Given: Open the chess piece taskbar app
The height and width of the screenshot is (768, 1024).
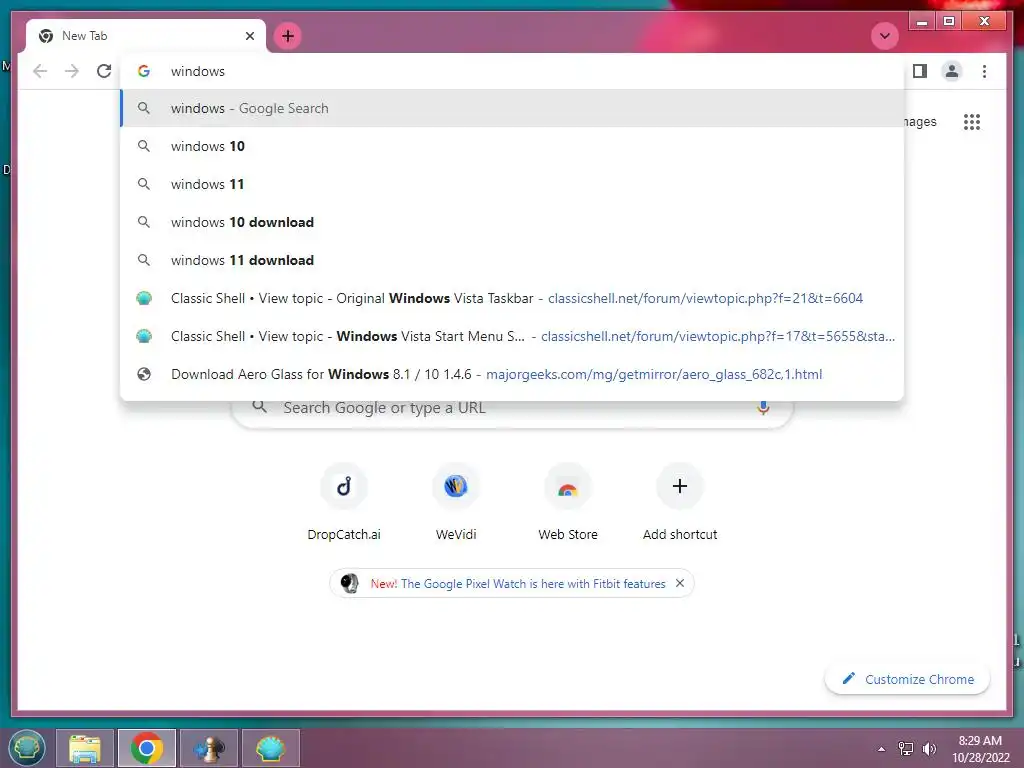Looking at the screenshot, I should click(209, 748).
